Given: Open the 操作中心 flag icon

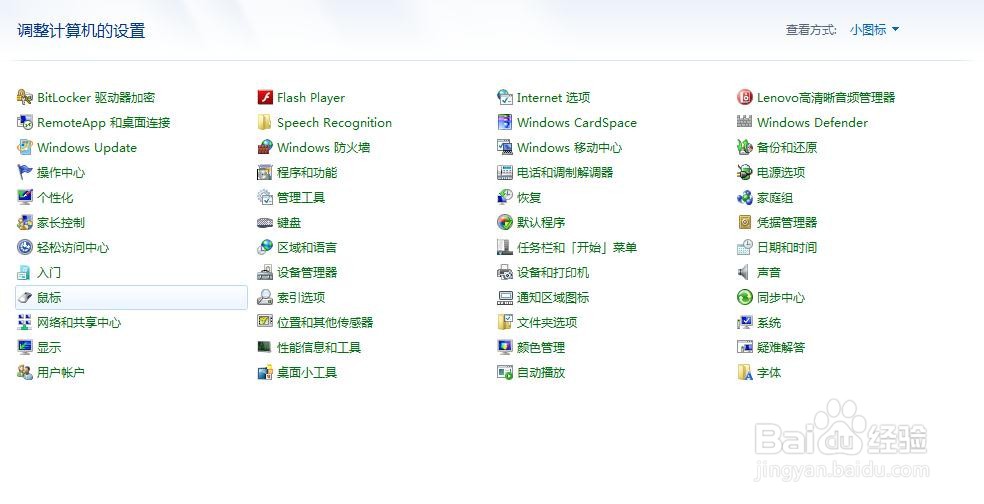Looking at the screenshot, I should pyautogui.click(x=24, y=172).
